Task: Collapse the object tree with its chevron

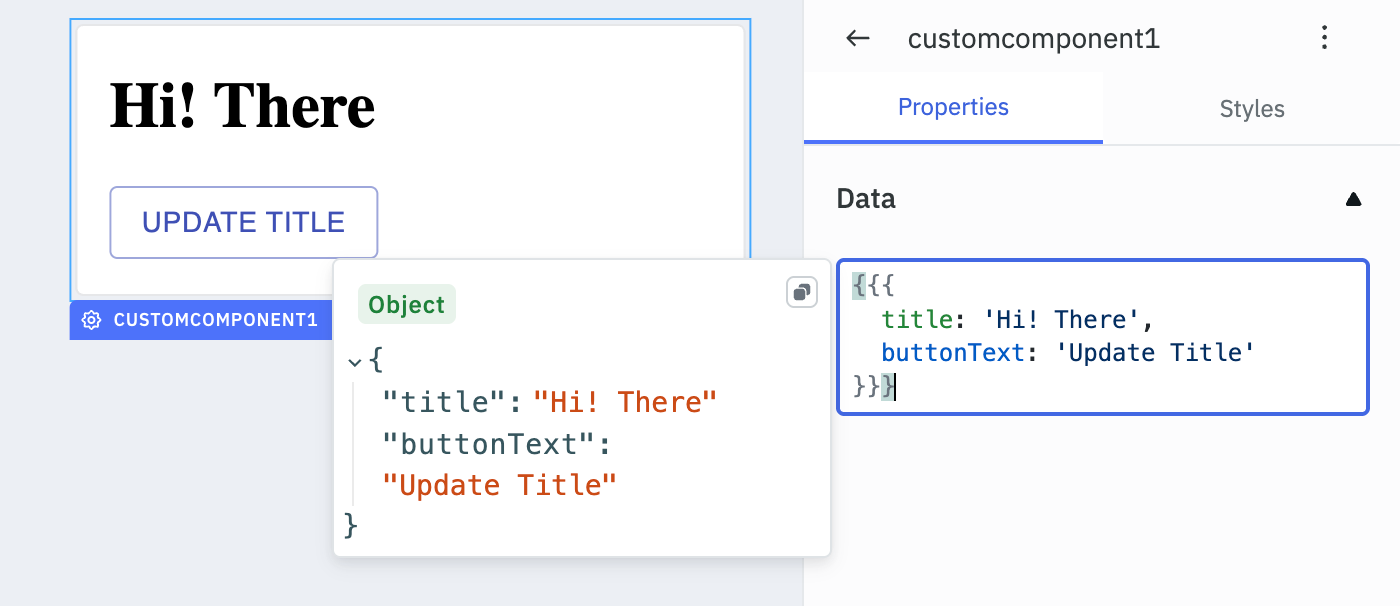Action: 356,362
